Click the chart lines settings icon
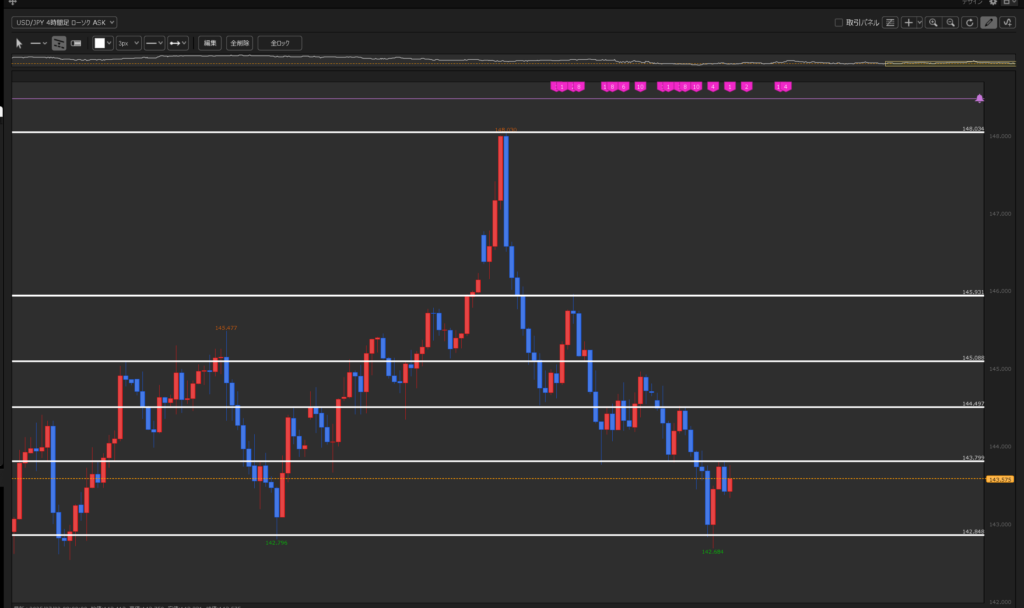 [x=889, y=22]
